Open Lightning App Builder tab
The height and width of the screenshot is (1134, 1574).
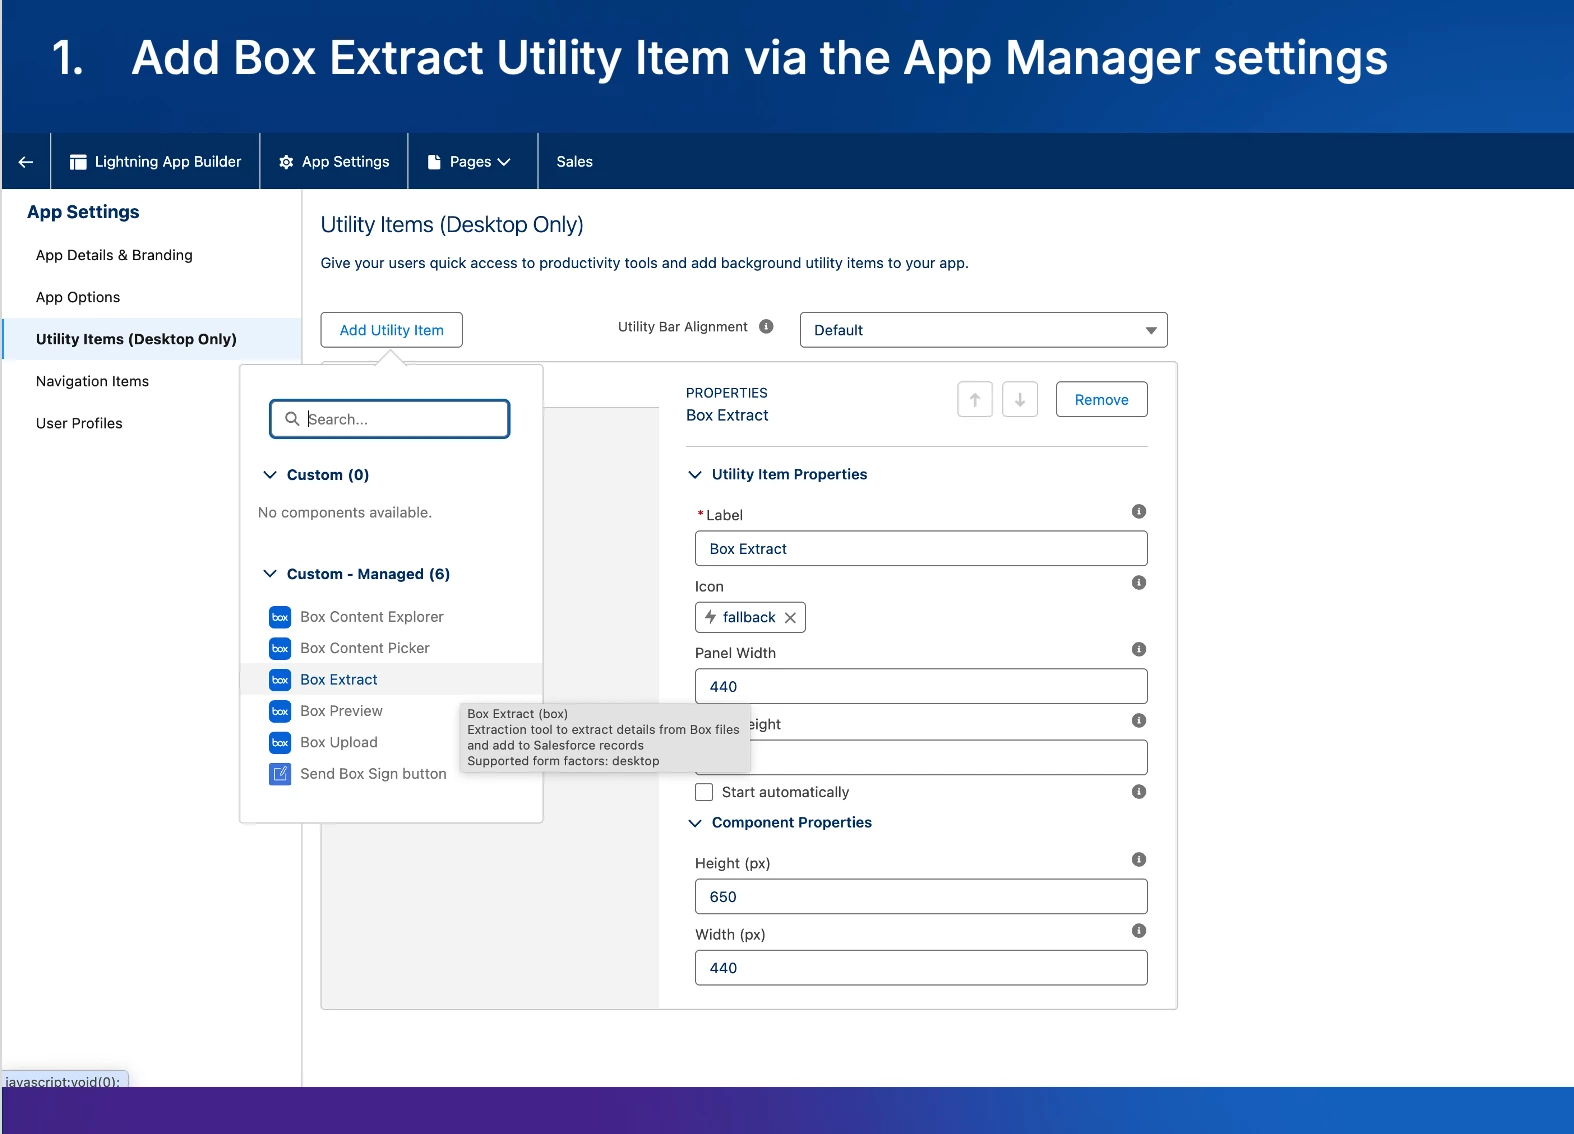155,162
